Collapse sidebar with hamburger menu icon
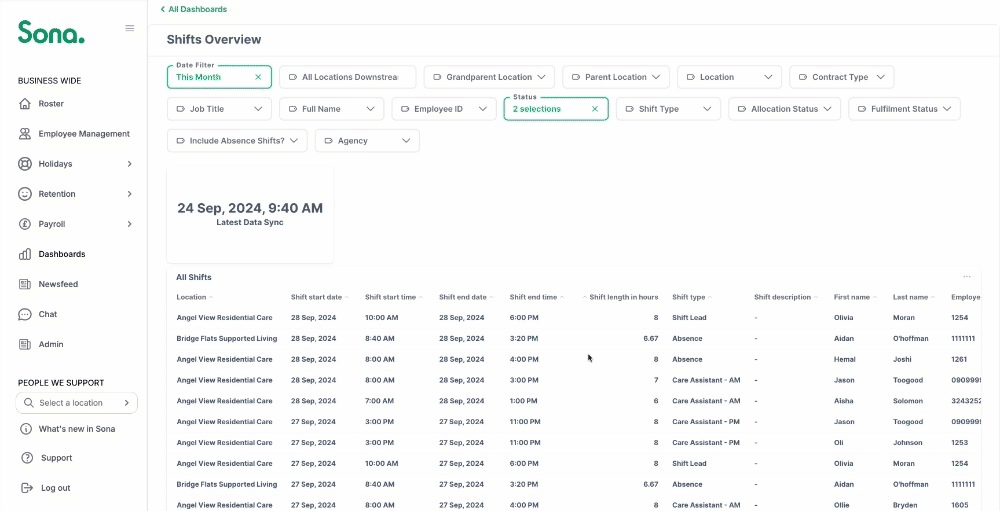 [x=129, y=28]
